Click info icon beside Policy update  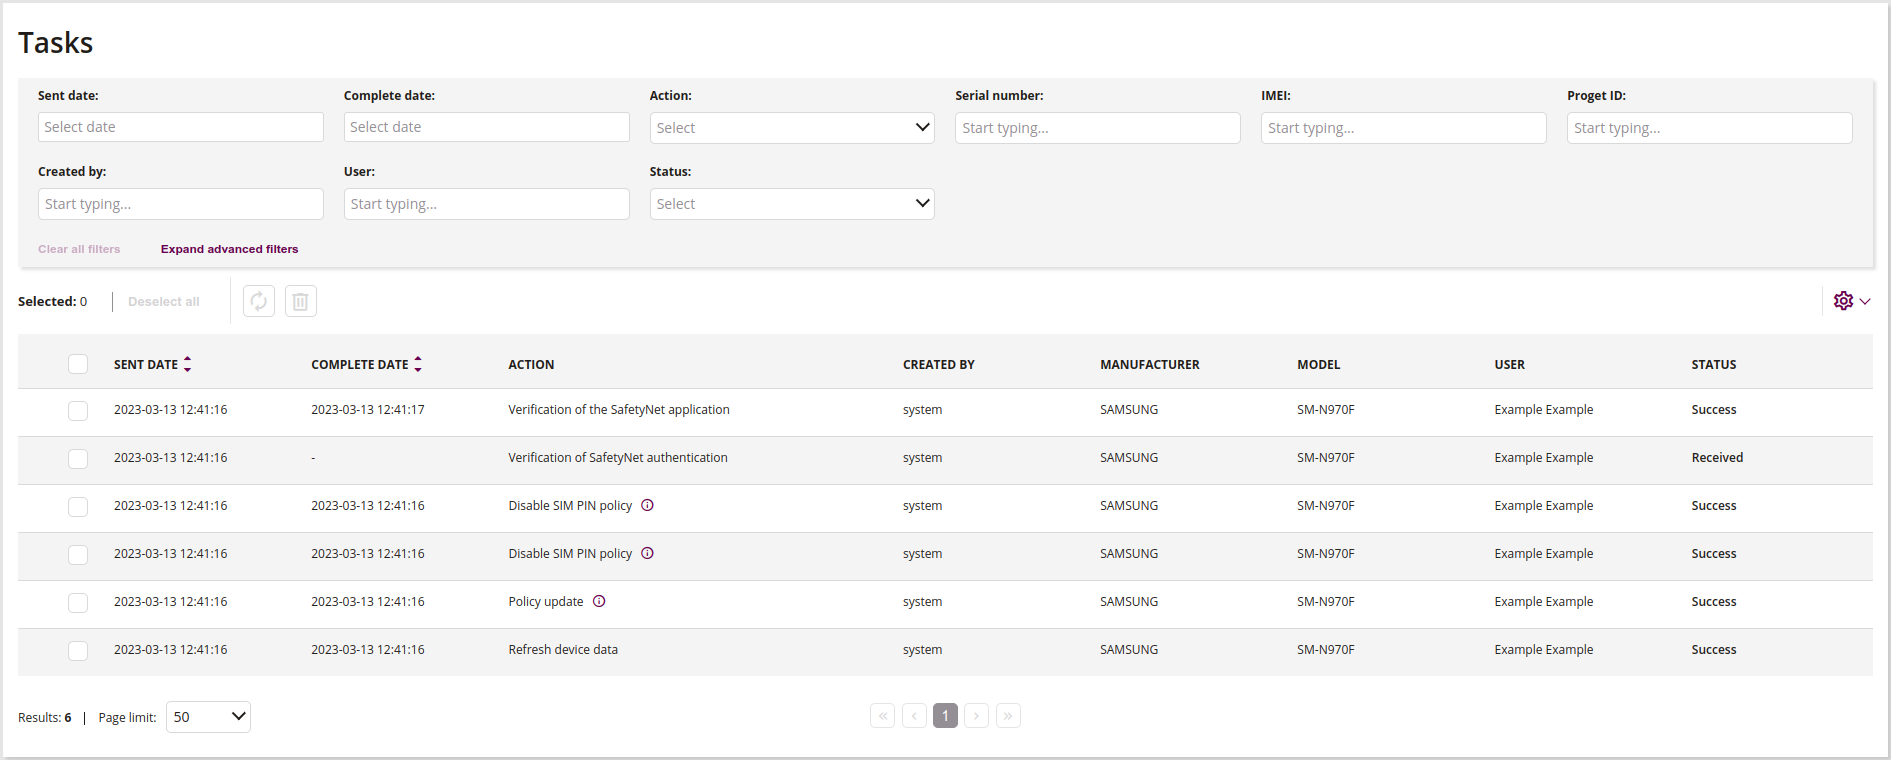coord(599,601)
